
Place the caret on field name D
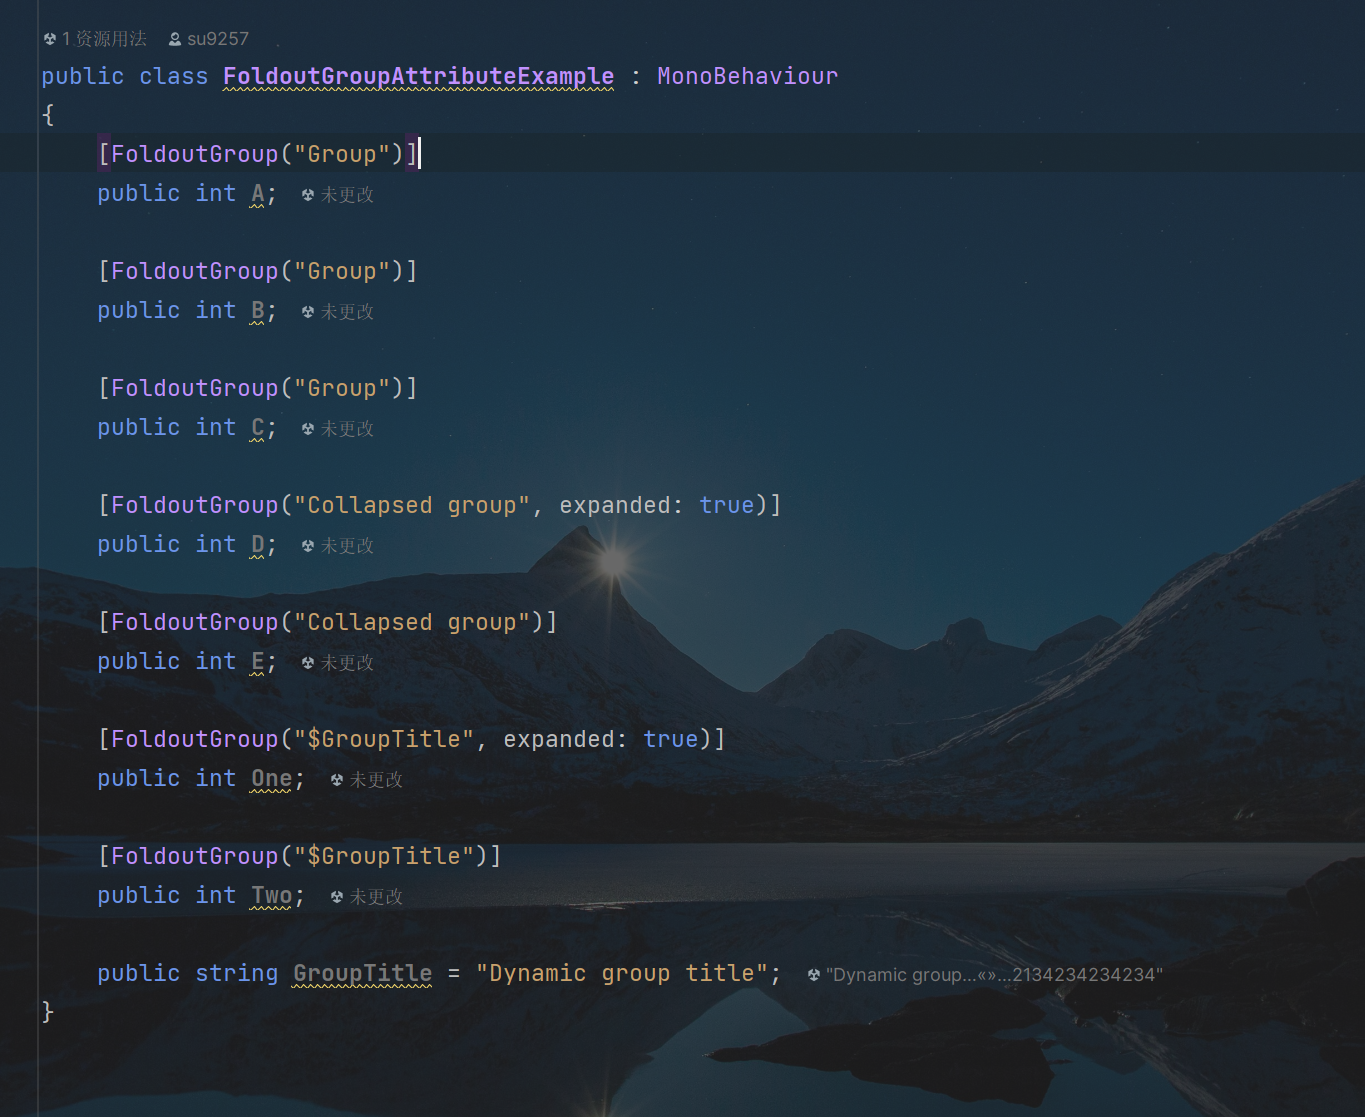click(258, 544)
